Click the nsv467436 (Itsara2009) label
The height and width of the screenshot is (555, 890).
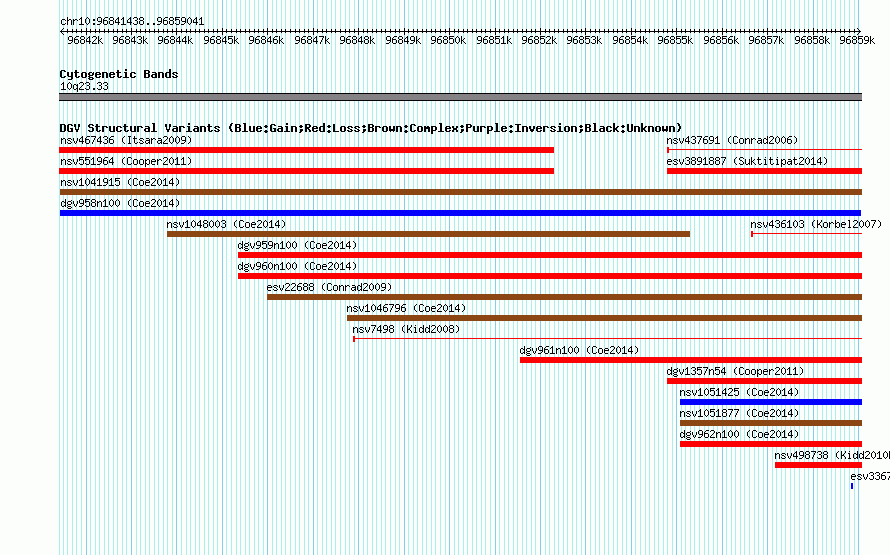[126, 140]
